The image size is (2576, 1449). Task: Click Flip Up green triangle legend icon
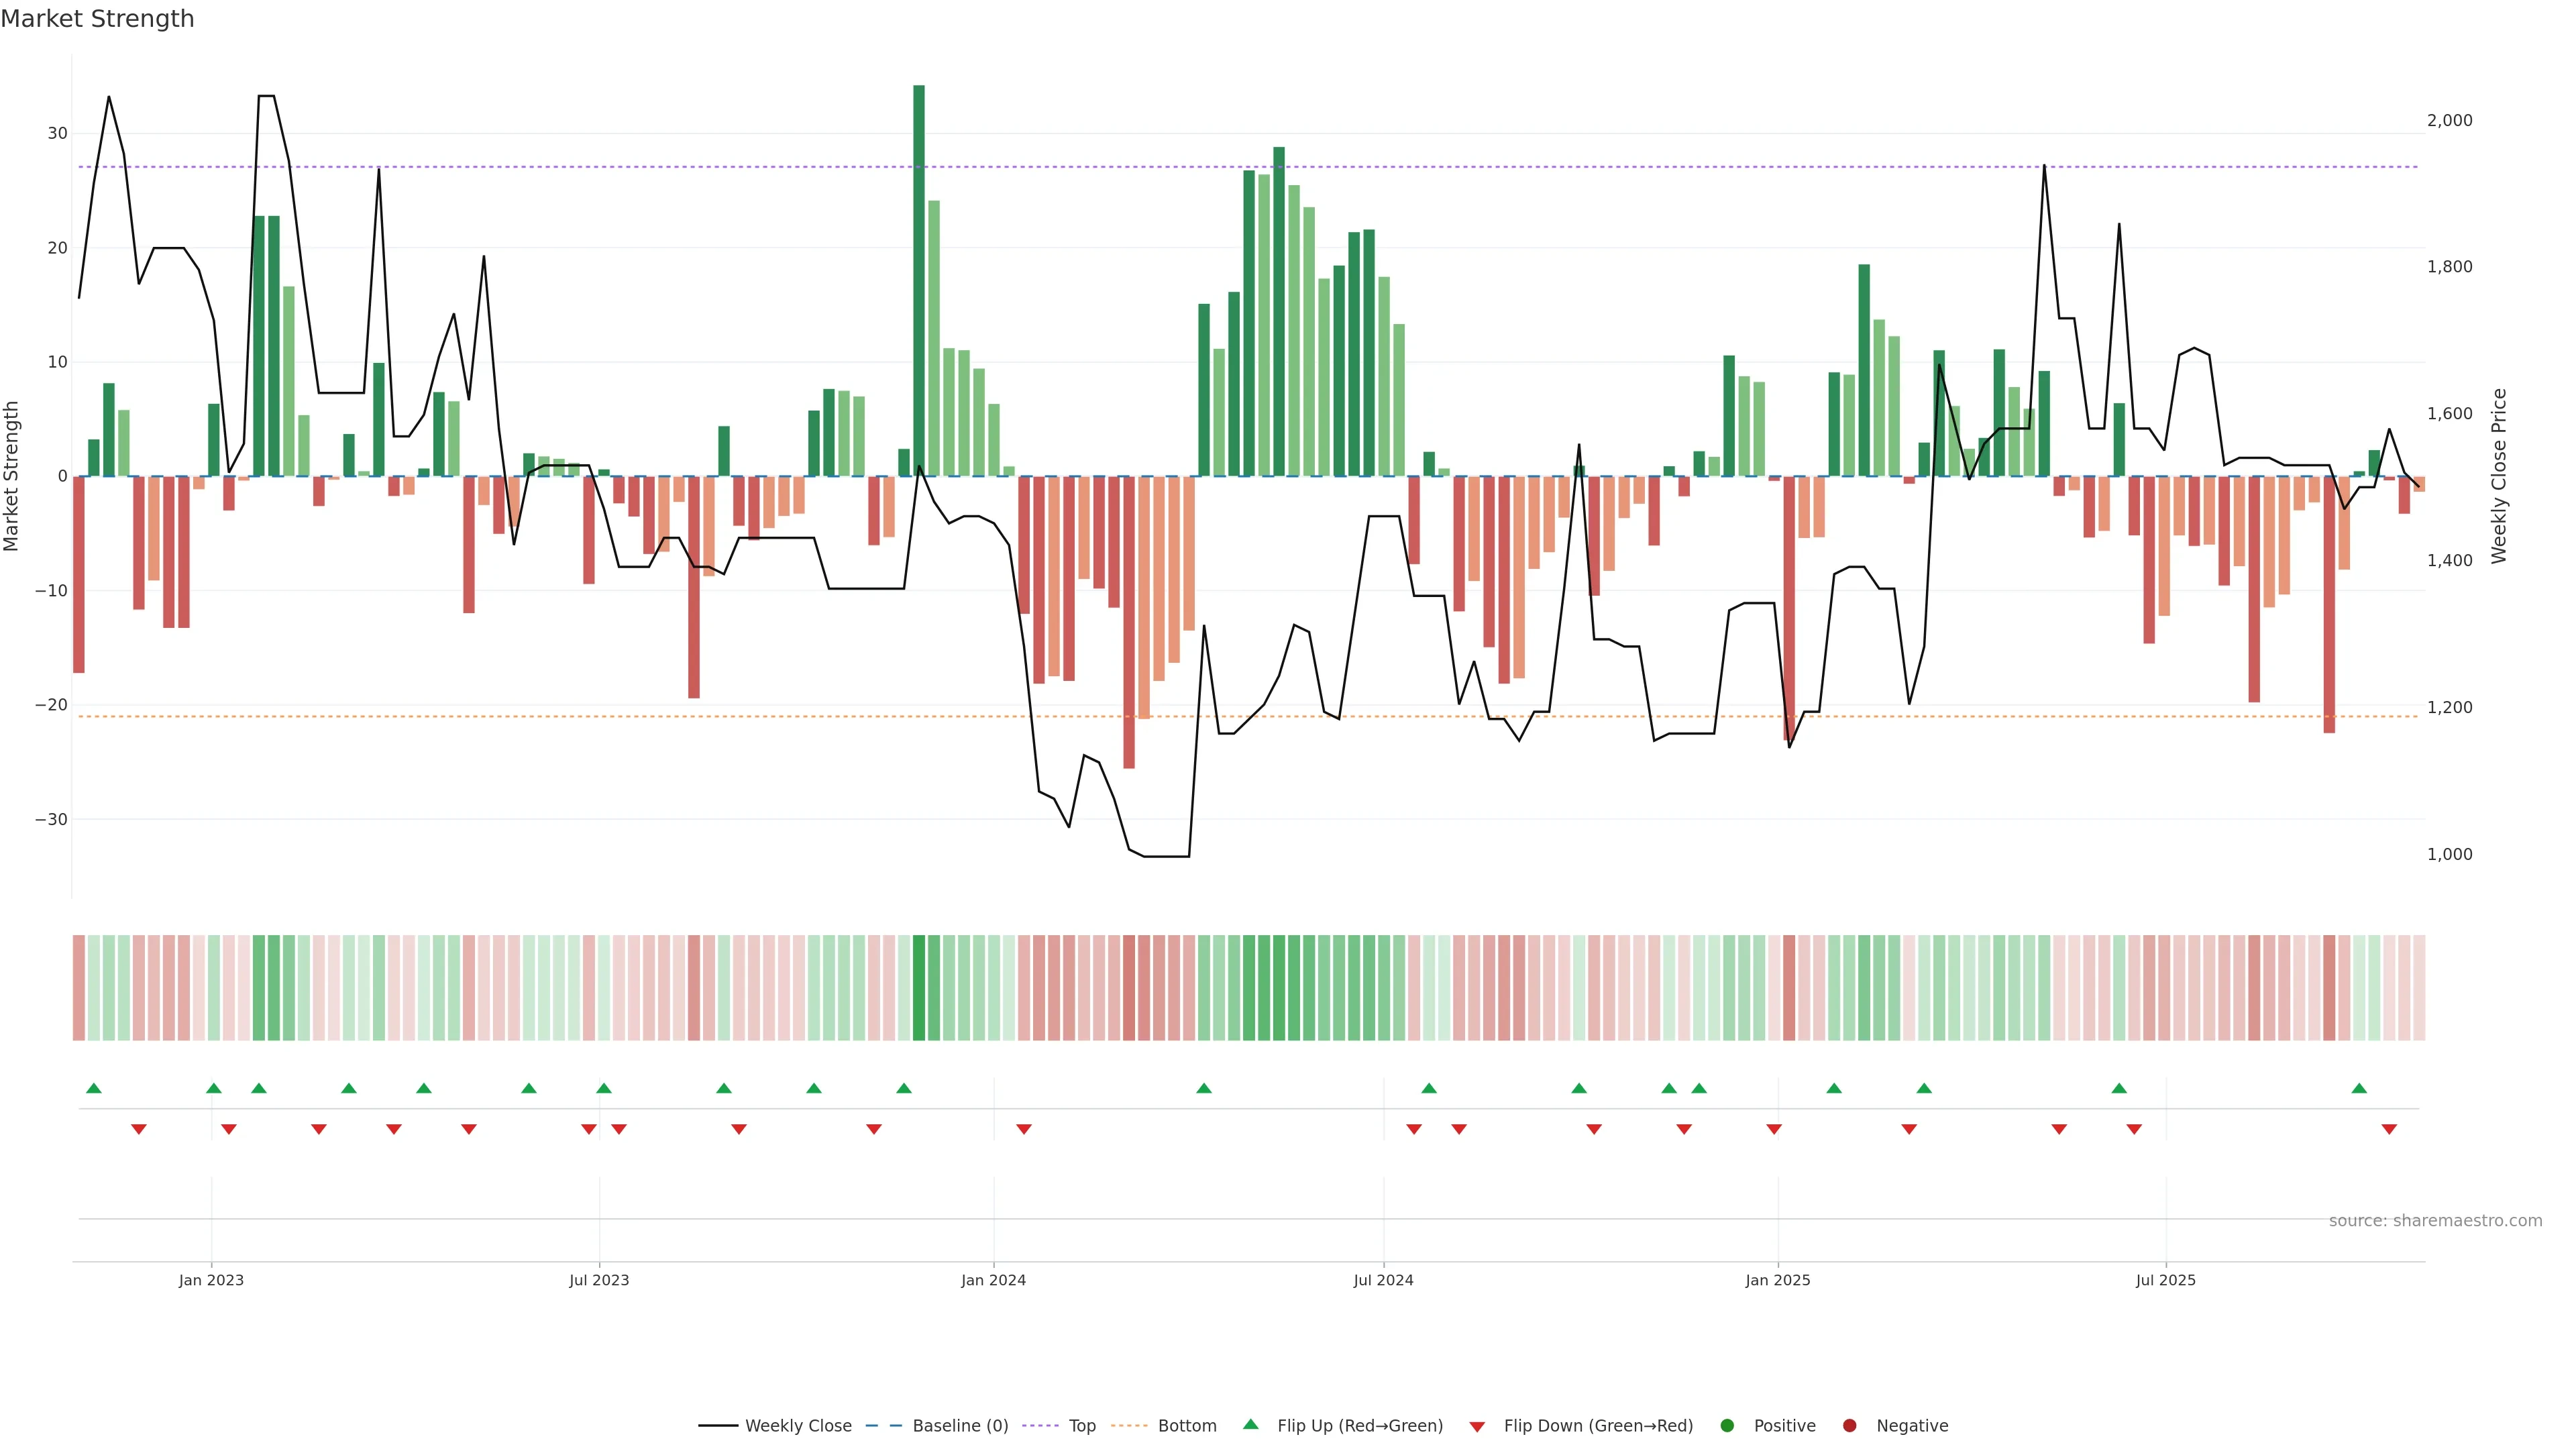point(1250,1425)
